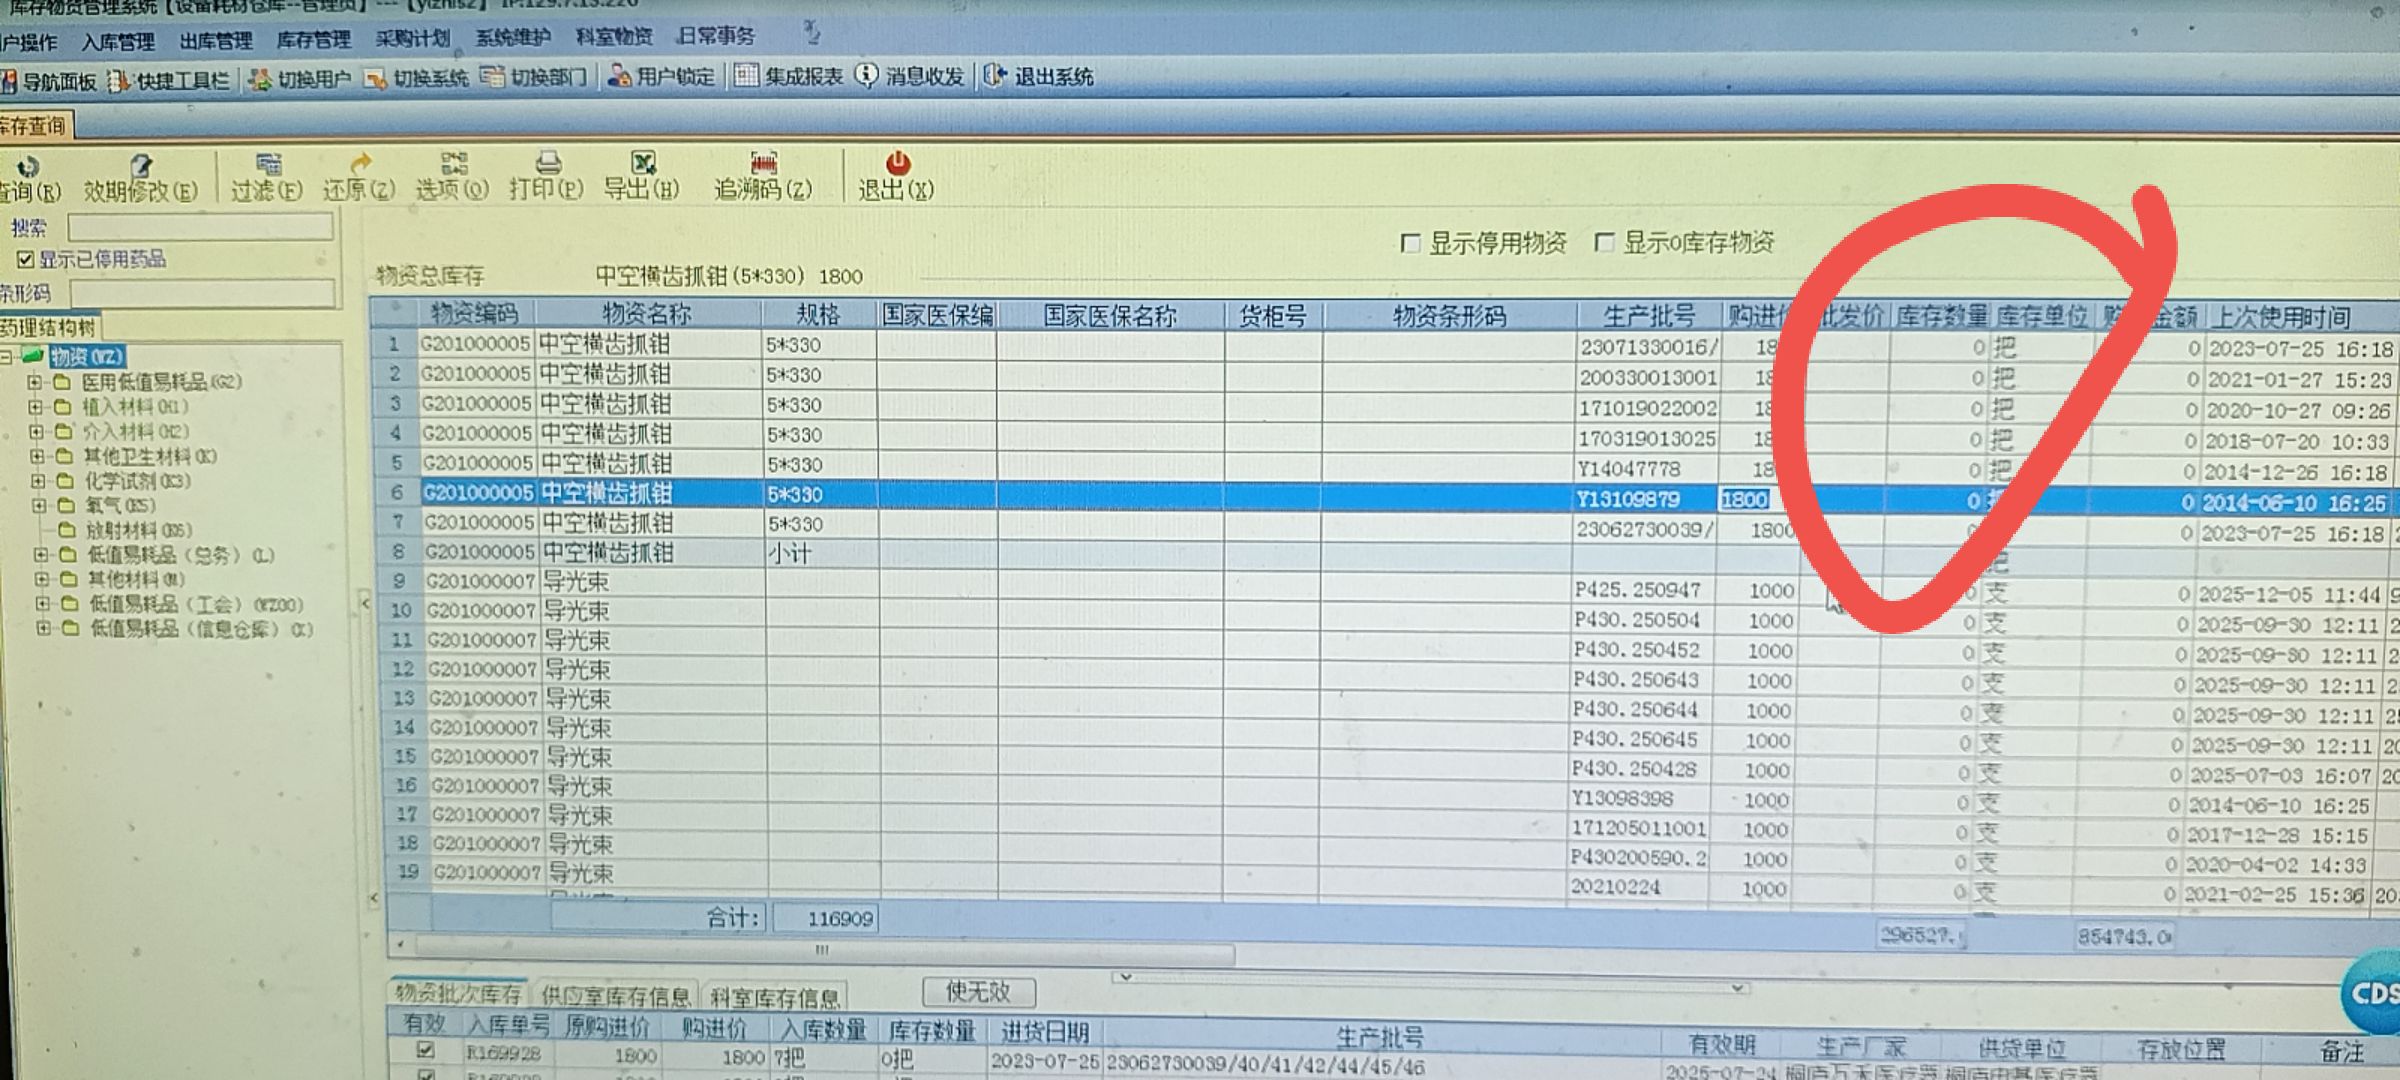Enable 显示0库存物资 checkbox
2400x1080 pixels.
pyautogui.click(x=1604, y=243)
